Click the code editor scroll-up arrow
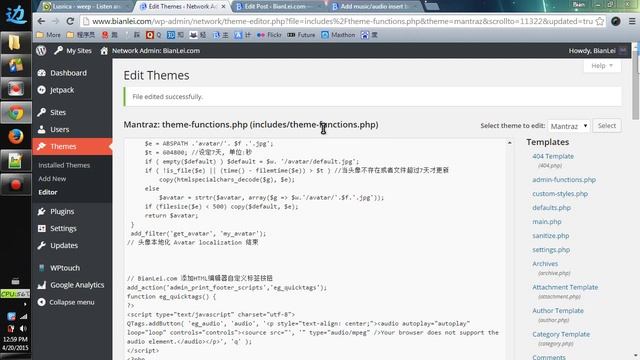Viewport: 640px width, 360px height. [509, 143]
